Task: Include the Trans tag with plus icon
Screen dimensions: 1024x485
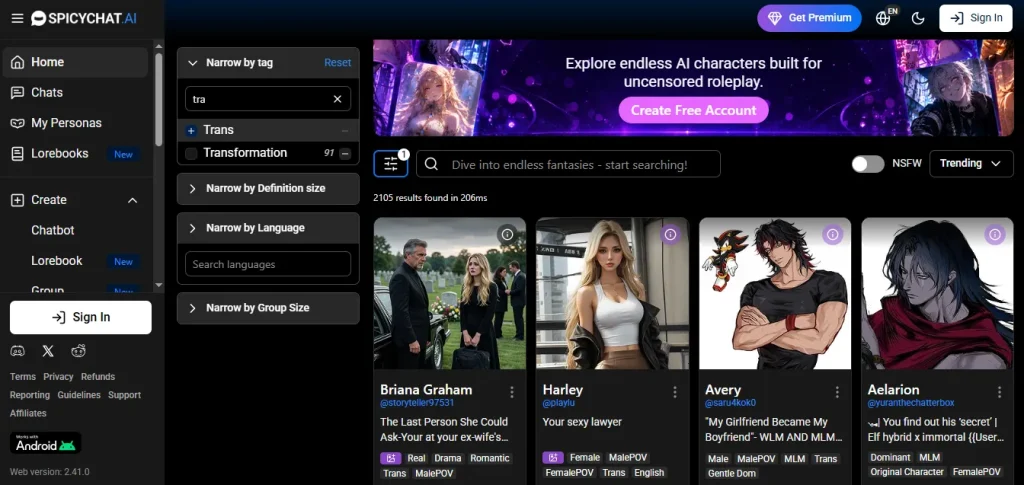Action: coord(191,131)
